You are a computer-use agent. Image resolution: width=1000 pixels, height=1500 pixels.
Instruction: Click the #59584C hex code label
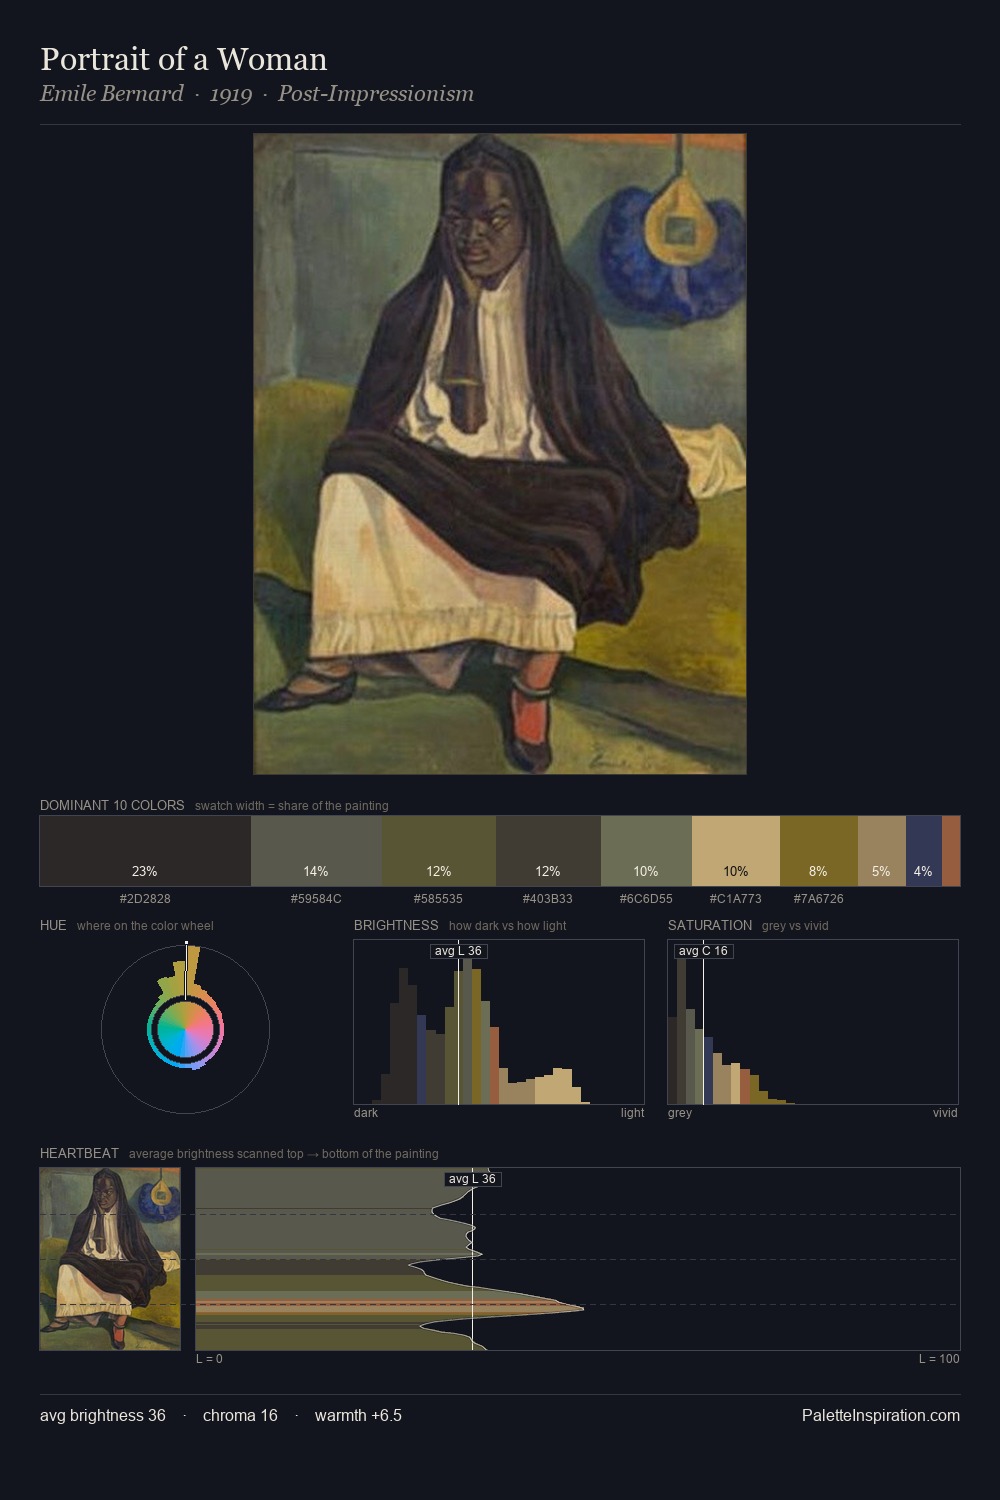click(316, 899)
